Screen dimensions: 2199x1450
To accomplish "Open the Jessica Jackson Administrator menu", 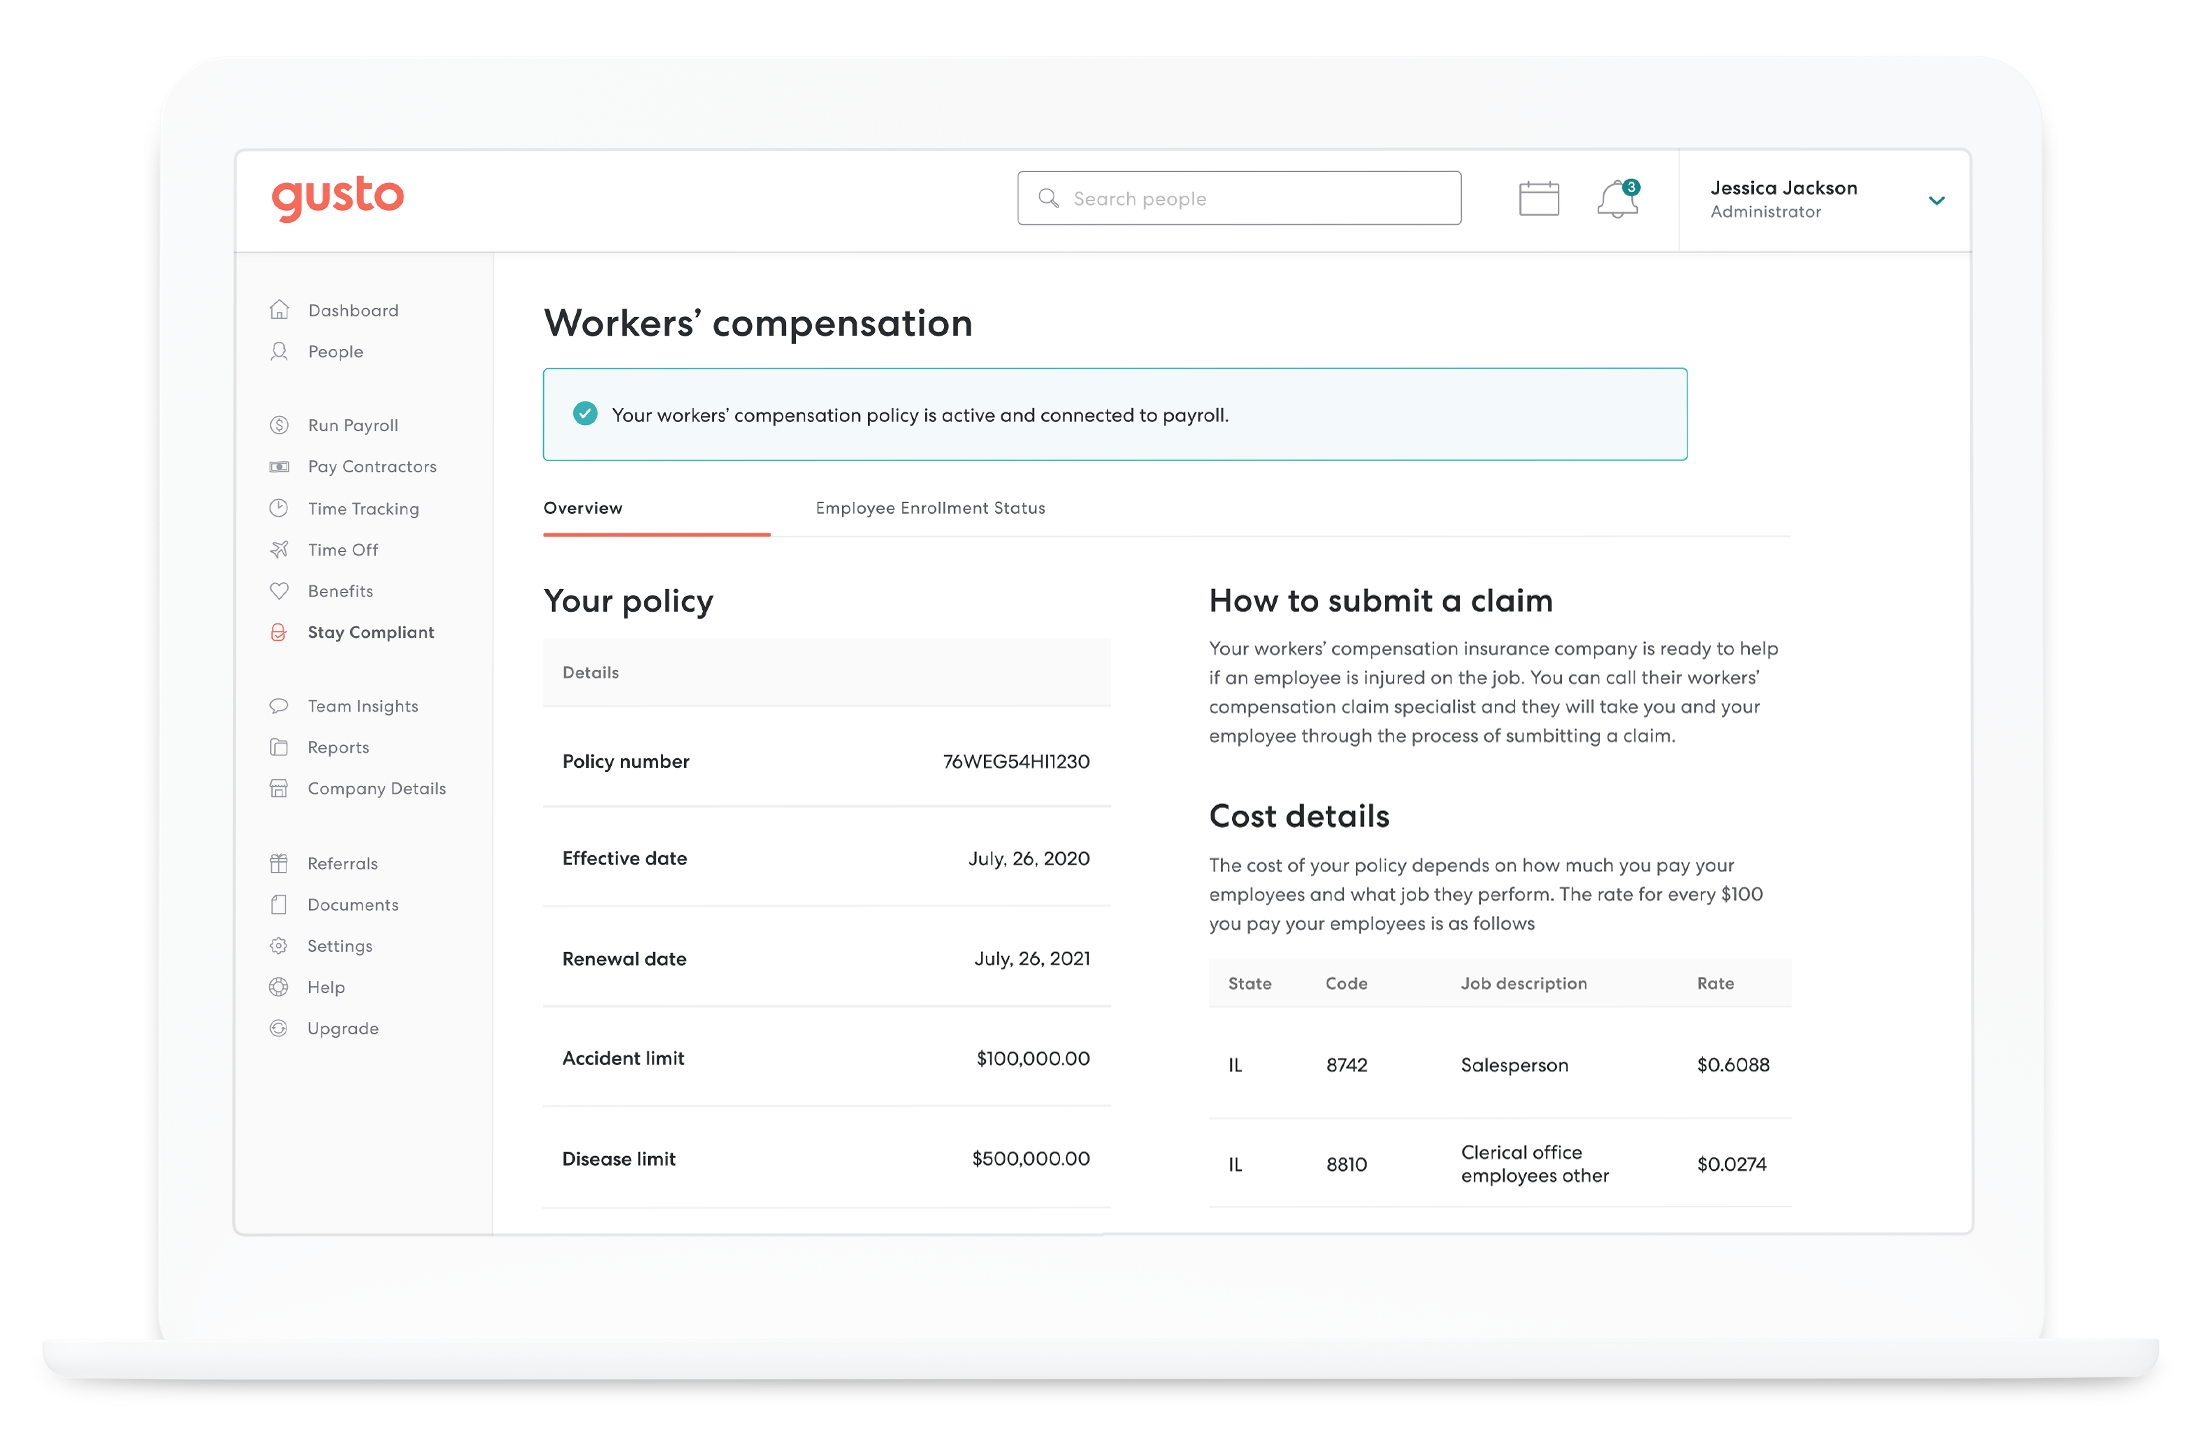I will 1783,199.
